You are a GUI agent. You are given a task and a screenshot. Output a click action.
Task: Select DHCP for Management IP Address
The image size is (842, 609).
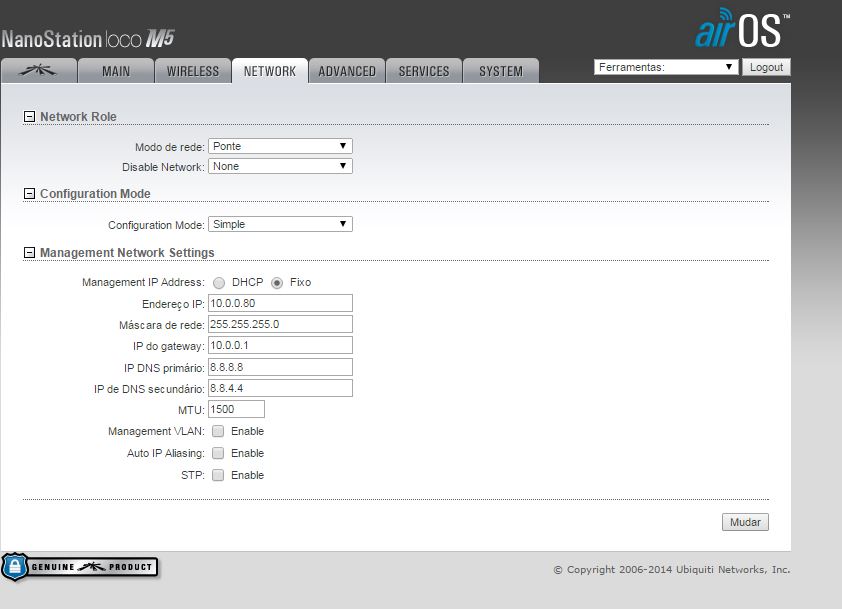pyautogui.click(x=219, y=283)
